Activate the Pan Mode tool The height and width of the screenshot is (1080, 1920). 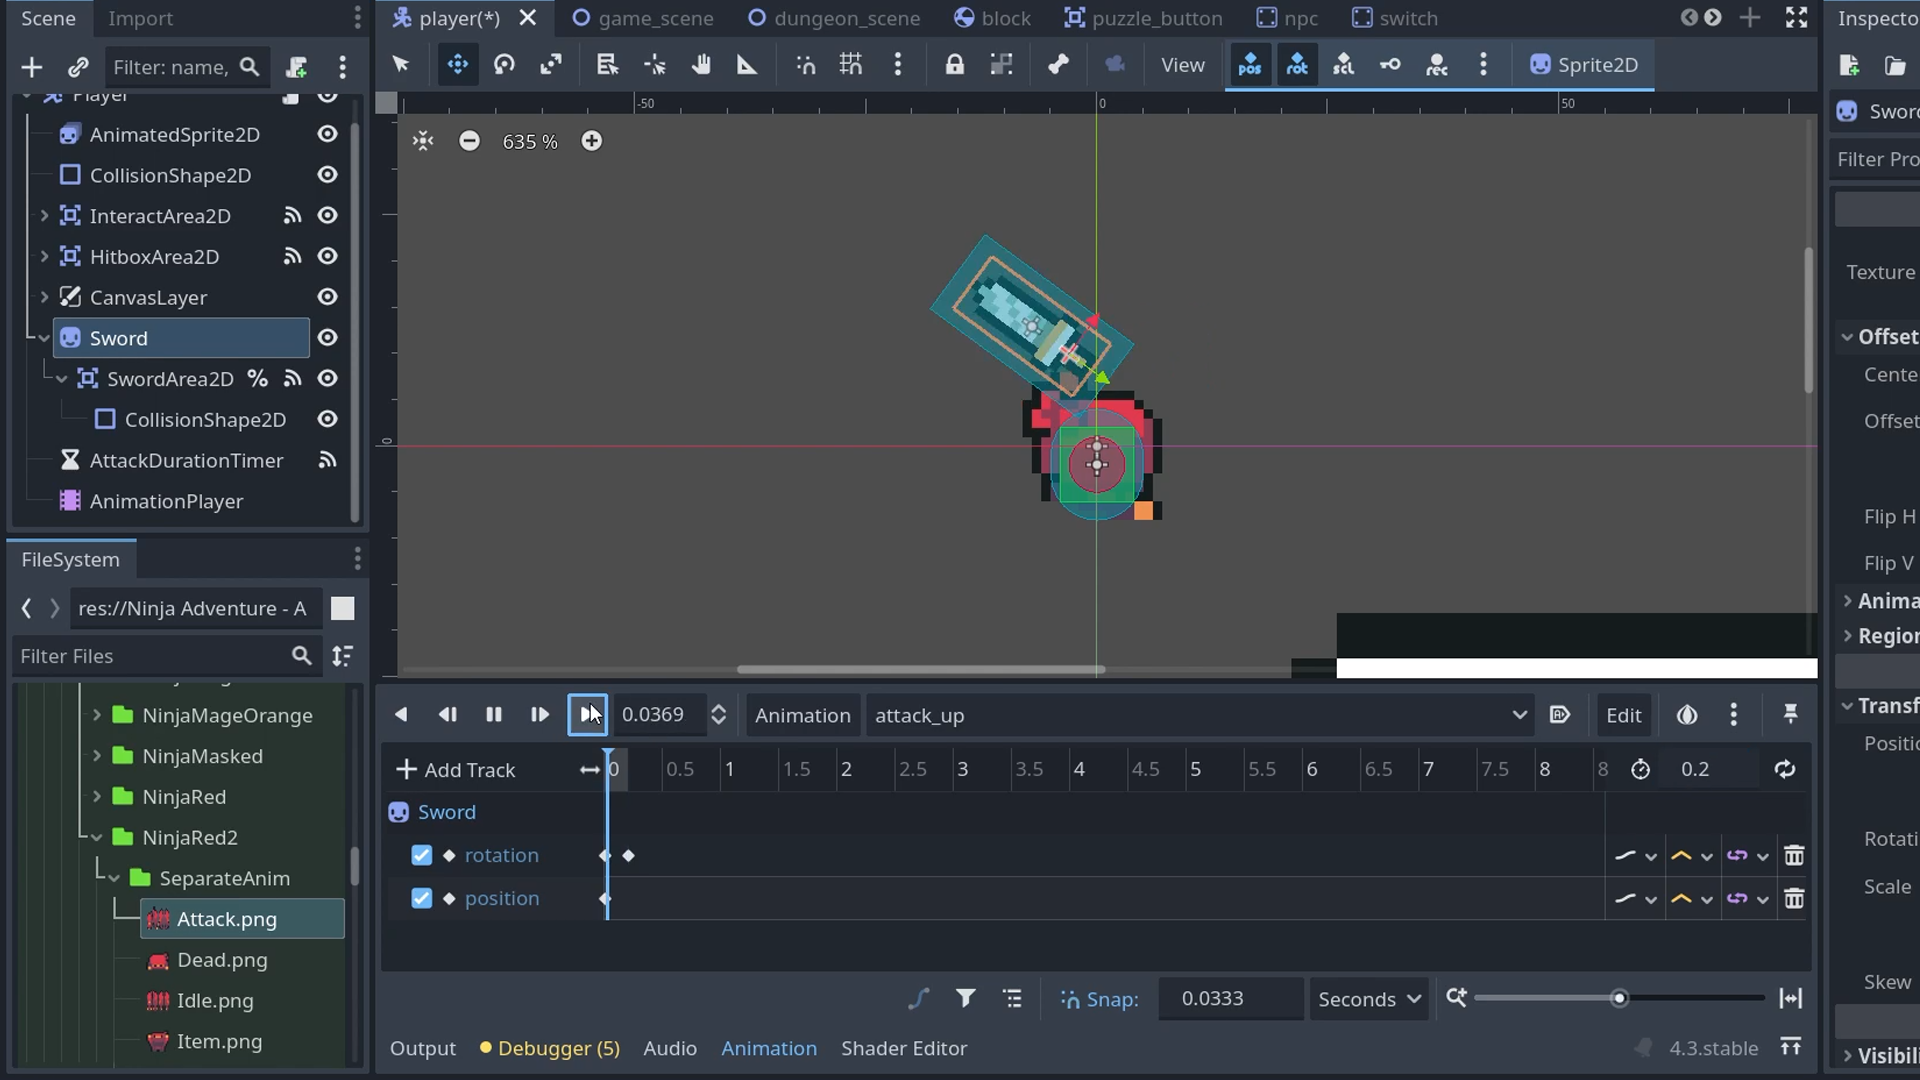(702, 64)
